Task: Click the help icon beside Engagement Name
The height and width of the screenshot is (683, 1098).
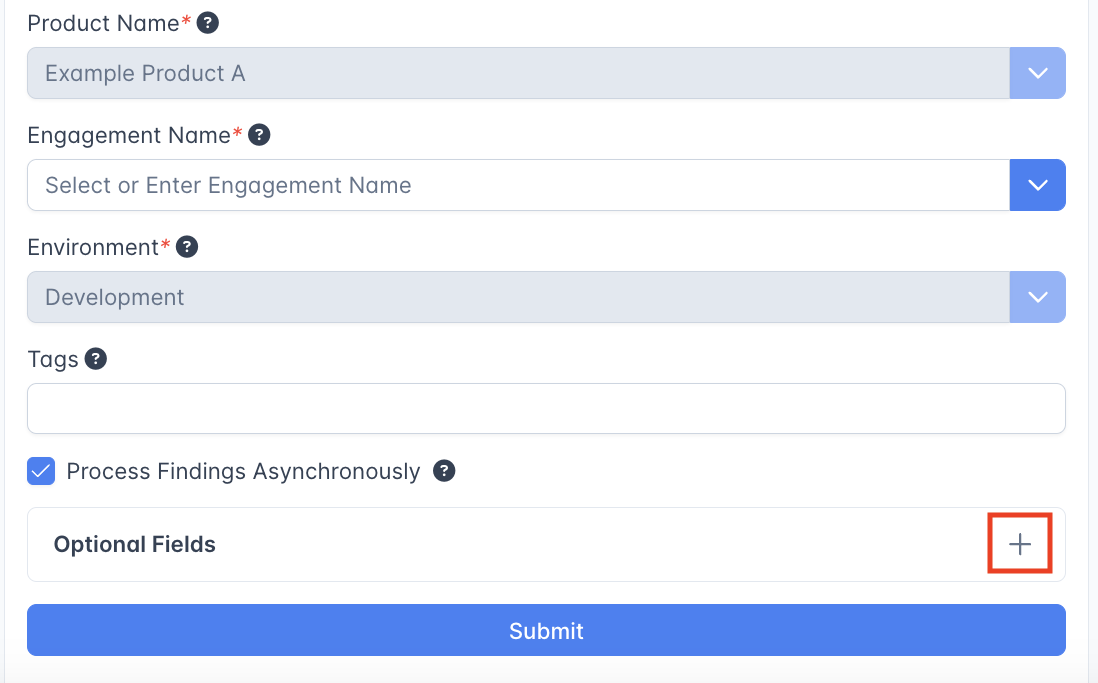Action: coord(259,135)
